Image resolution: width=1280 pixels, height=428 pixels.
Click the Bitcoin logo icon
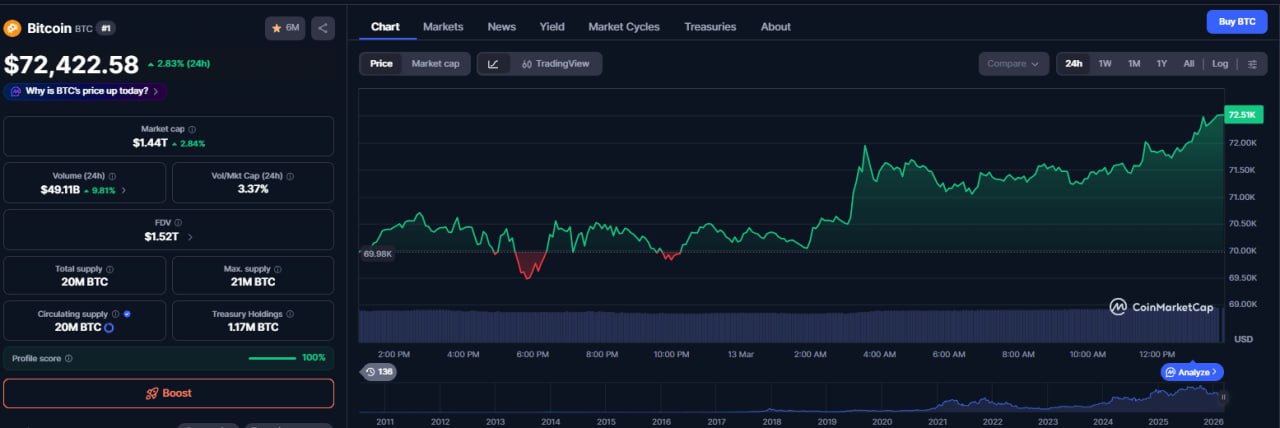pyautogui.click(x=13, y=28)
